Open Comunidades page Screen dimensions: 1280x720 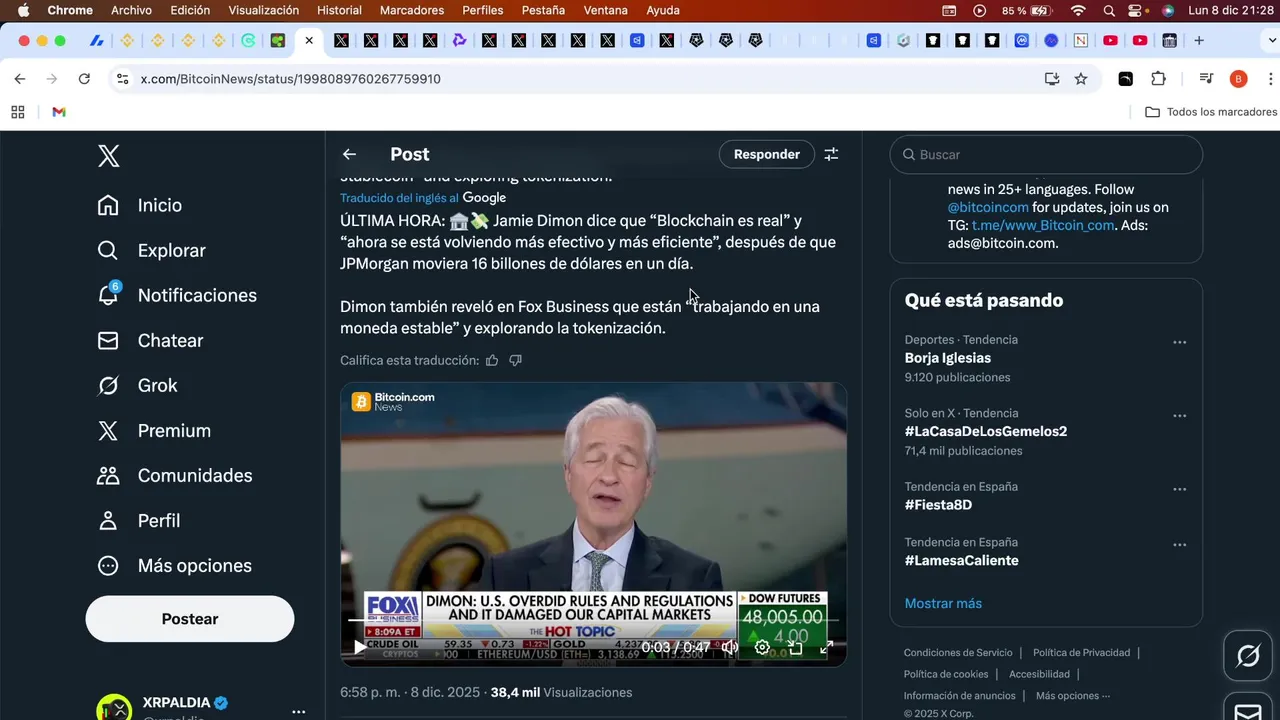[x=175, y=475]
